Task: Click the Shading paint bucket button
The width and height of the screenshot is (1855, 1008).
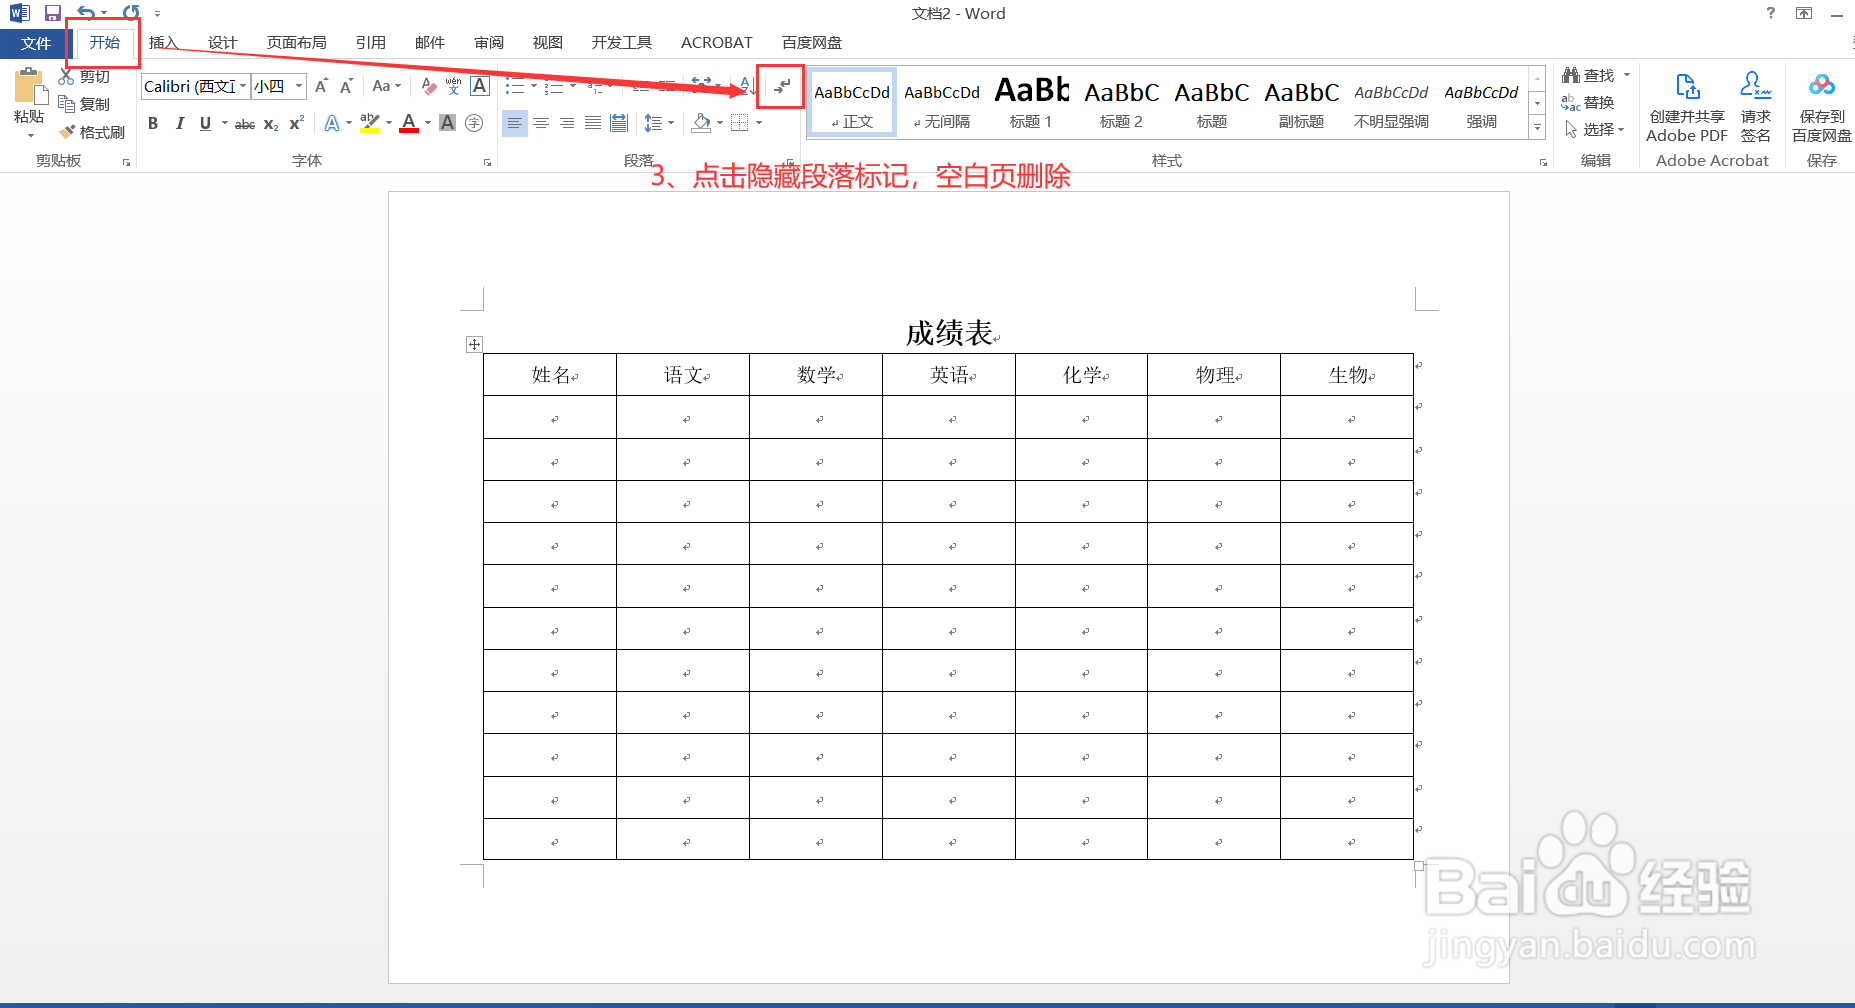Action: pos(702,123)
